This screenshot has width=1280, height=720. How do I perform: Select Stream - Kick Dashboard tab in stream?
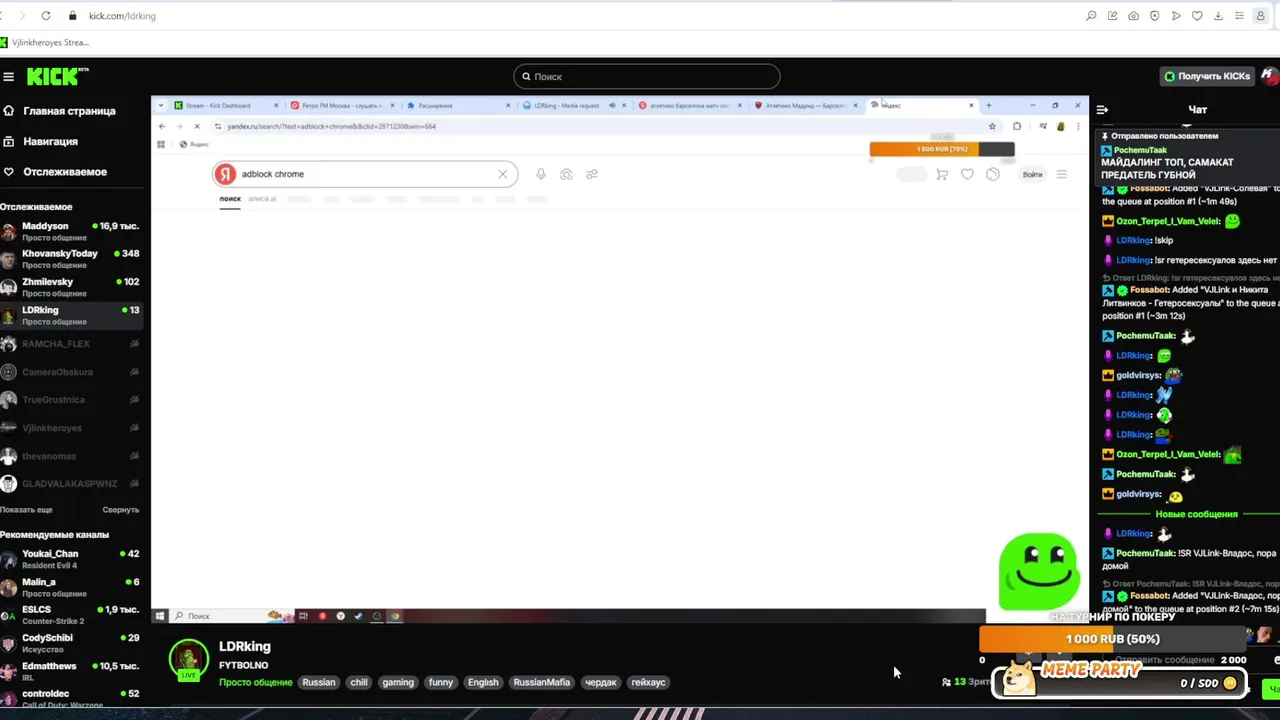224,105
